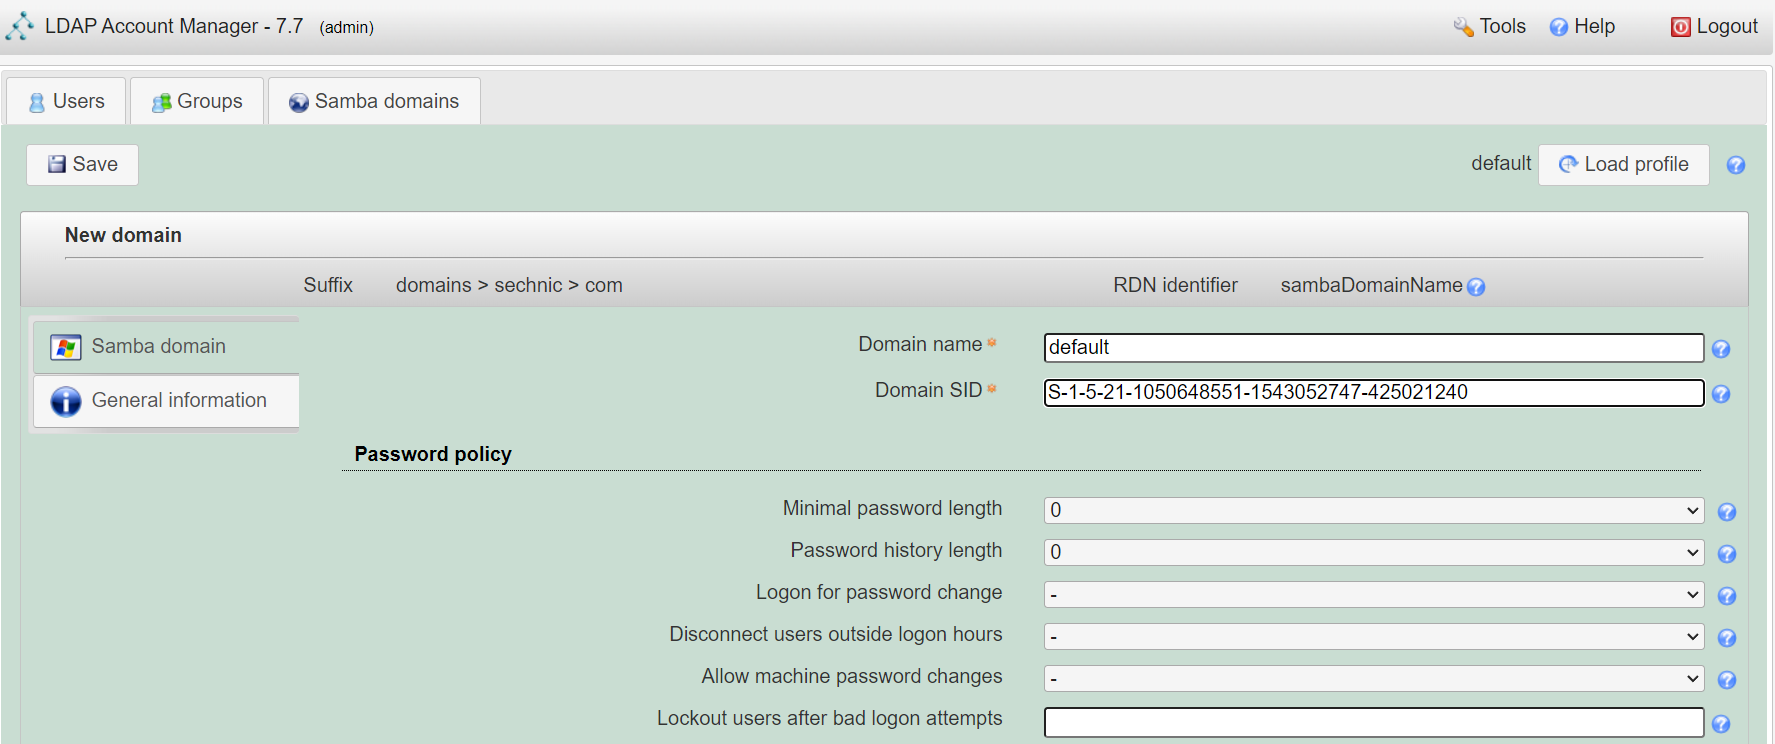1775x744 pixels.
Task: Click the default profile name label
Action: pyautogui.click(x=1501, y=163)
